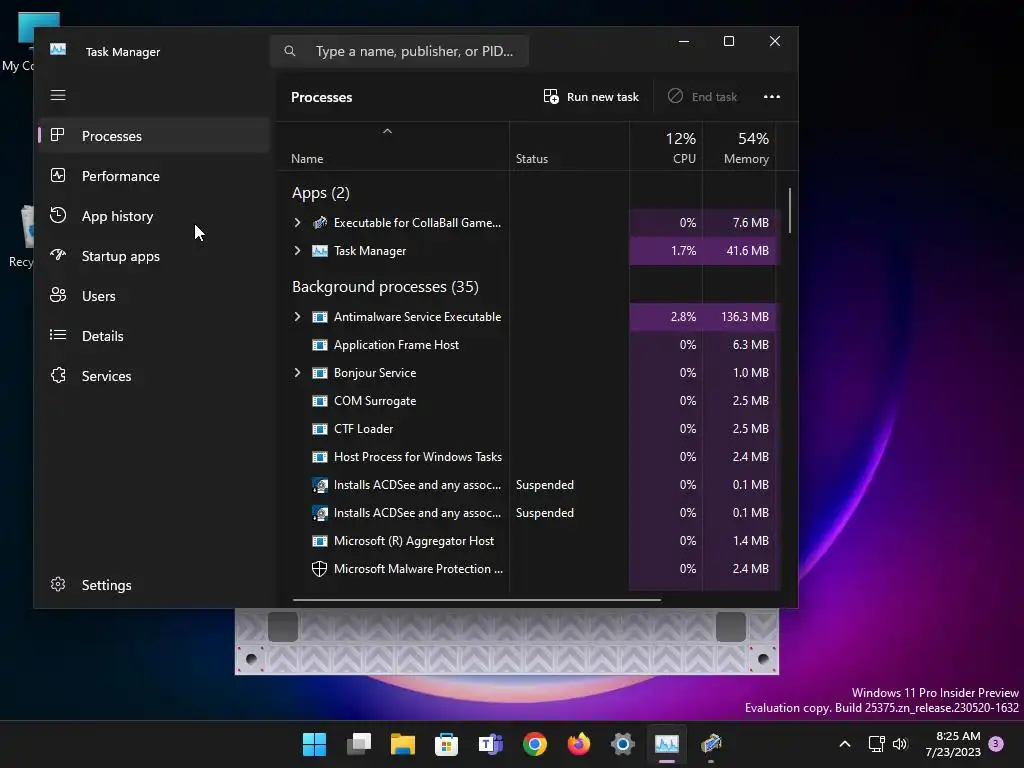
Task: Expand Executable for CollaBall Game entry
Action: pos(297,223)
